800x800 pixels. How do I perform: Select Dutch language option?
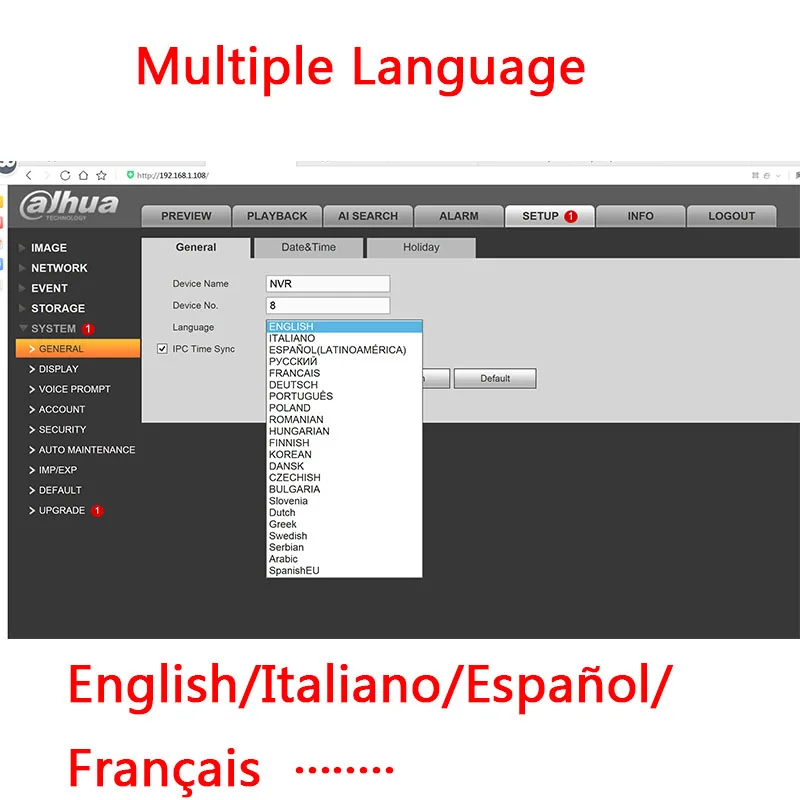(x=344, y=513)
